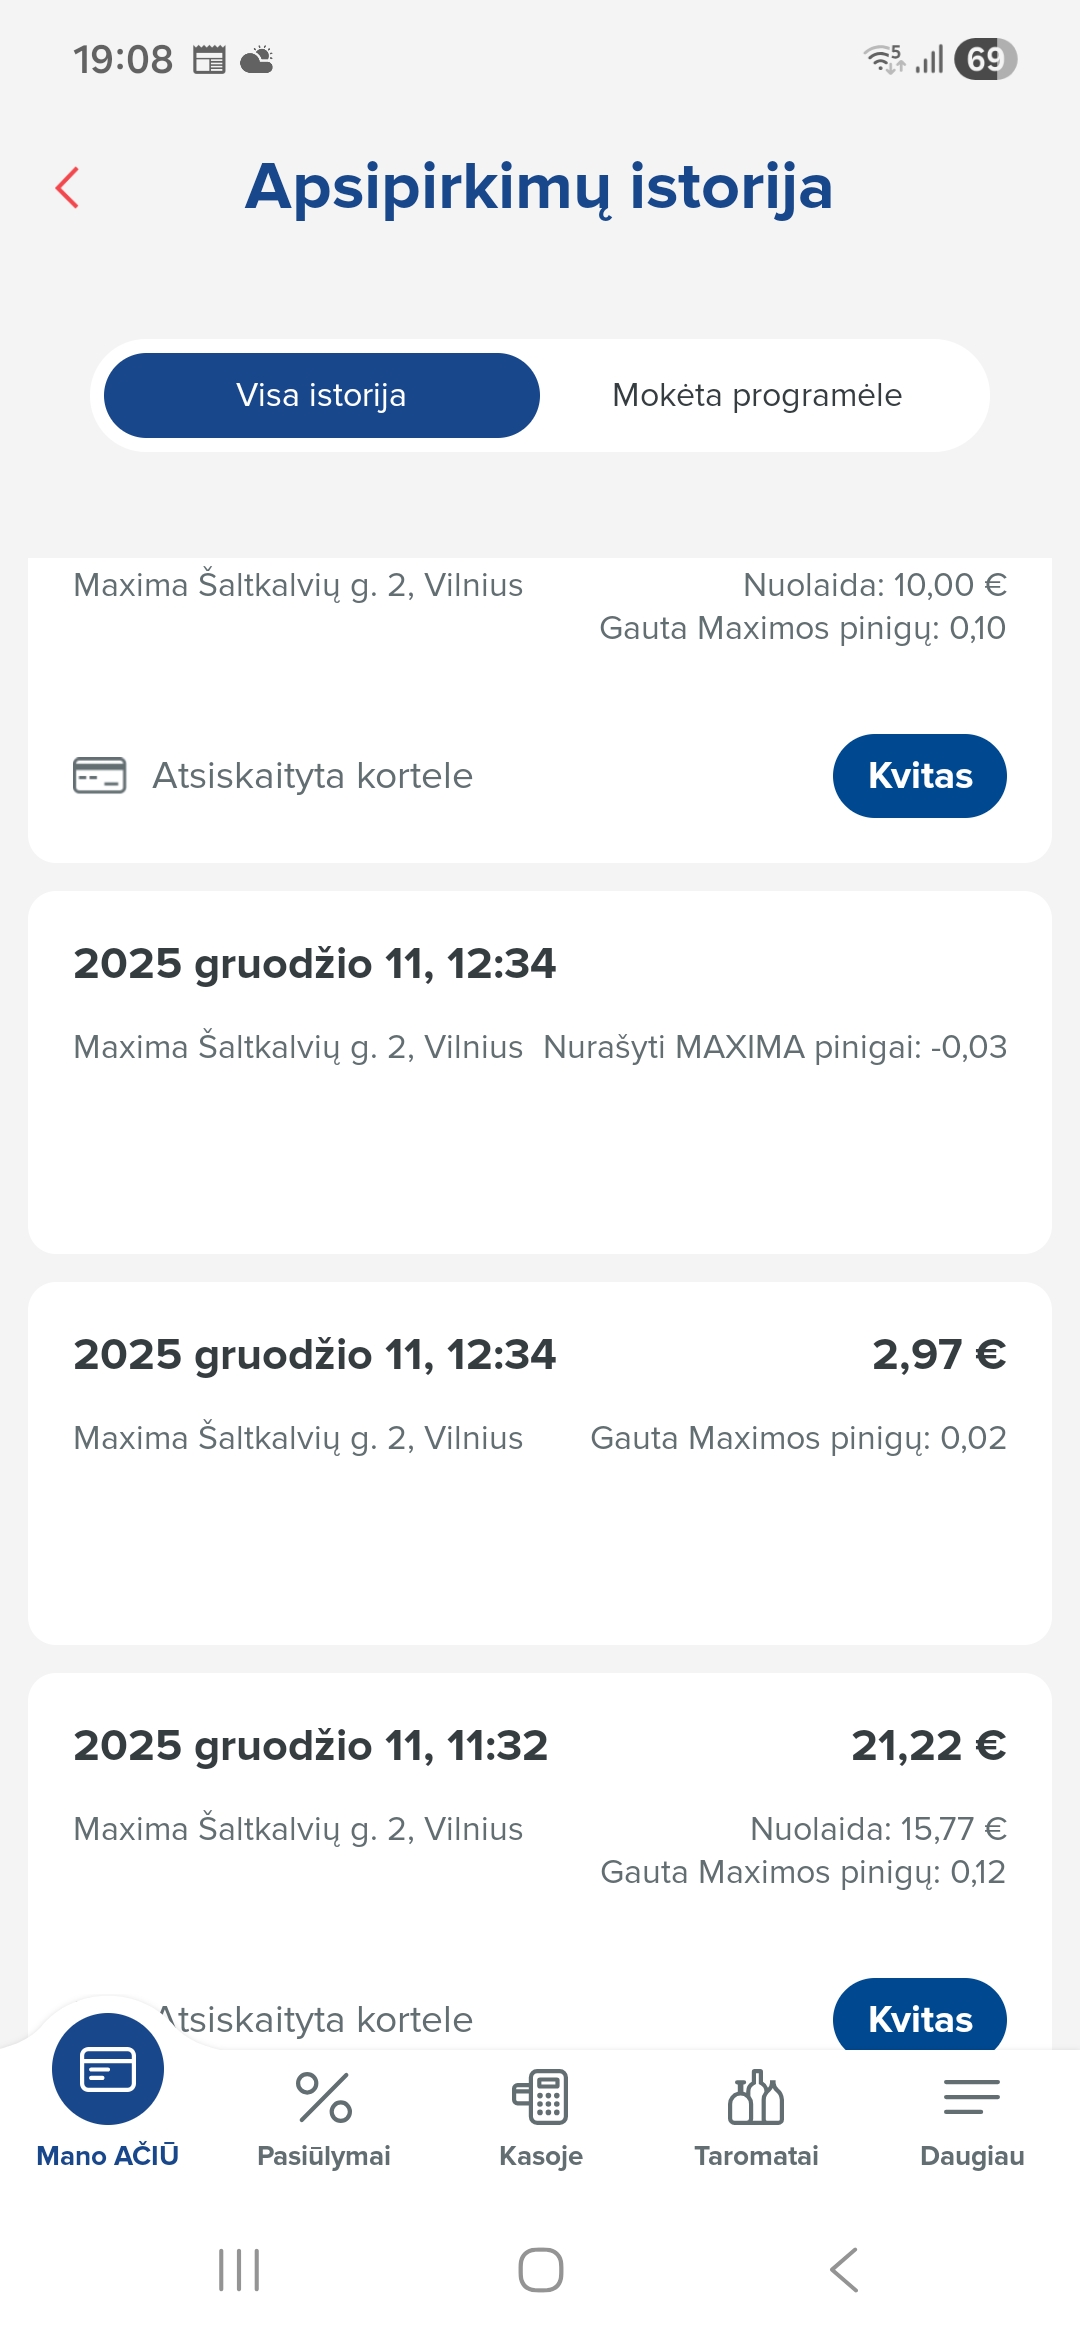
Task: Open Pasiūlymai percent icon
Action: [323, 2097]
